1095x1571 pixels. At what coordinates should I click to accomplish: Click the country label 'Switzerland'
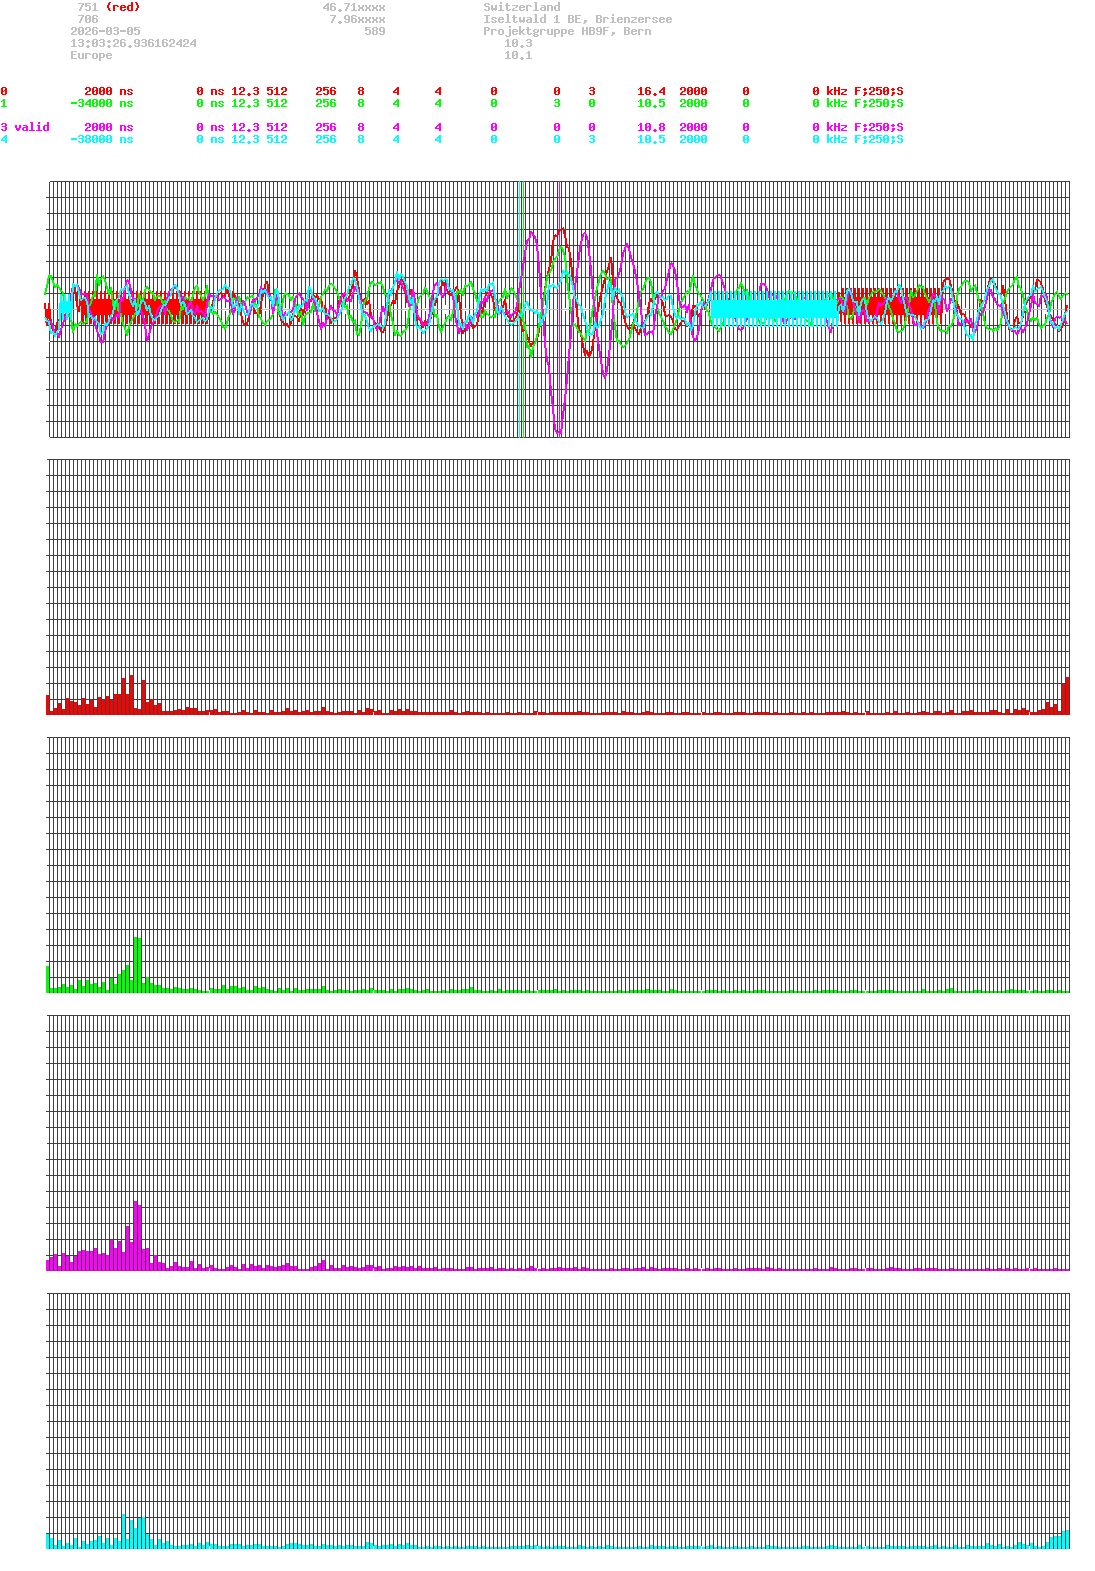[522, 7]
